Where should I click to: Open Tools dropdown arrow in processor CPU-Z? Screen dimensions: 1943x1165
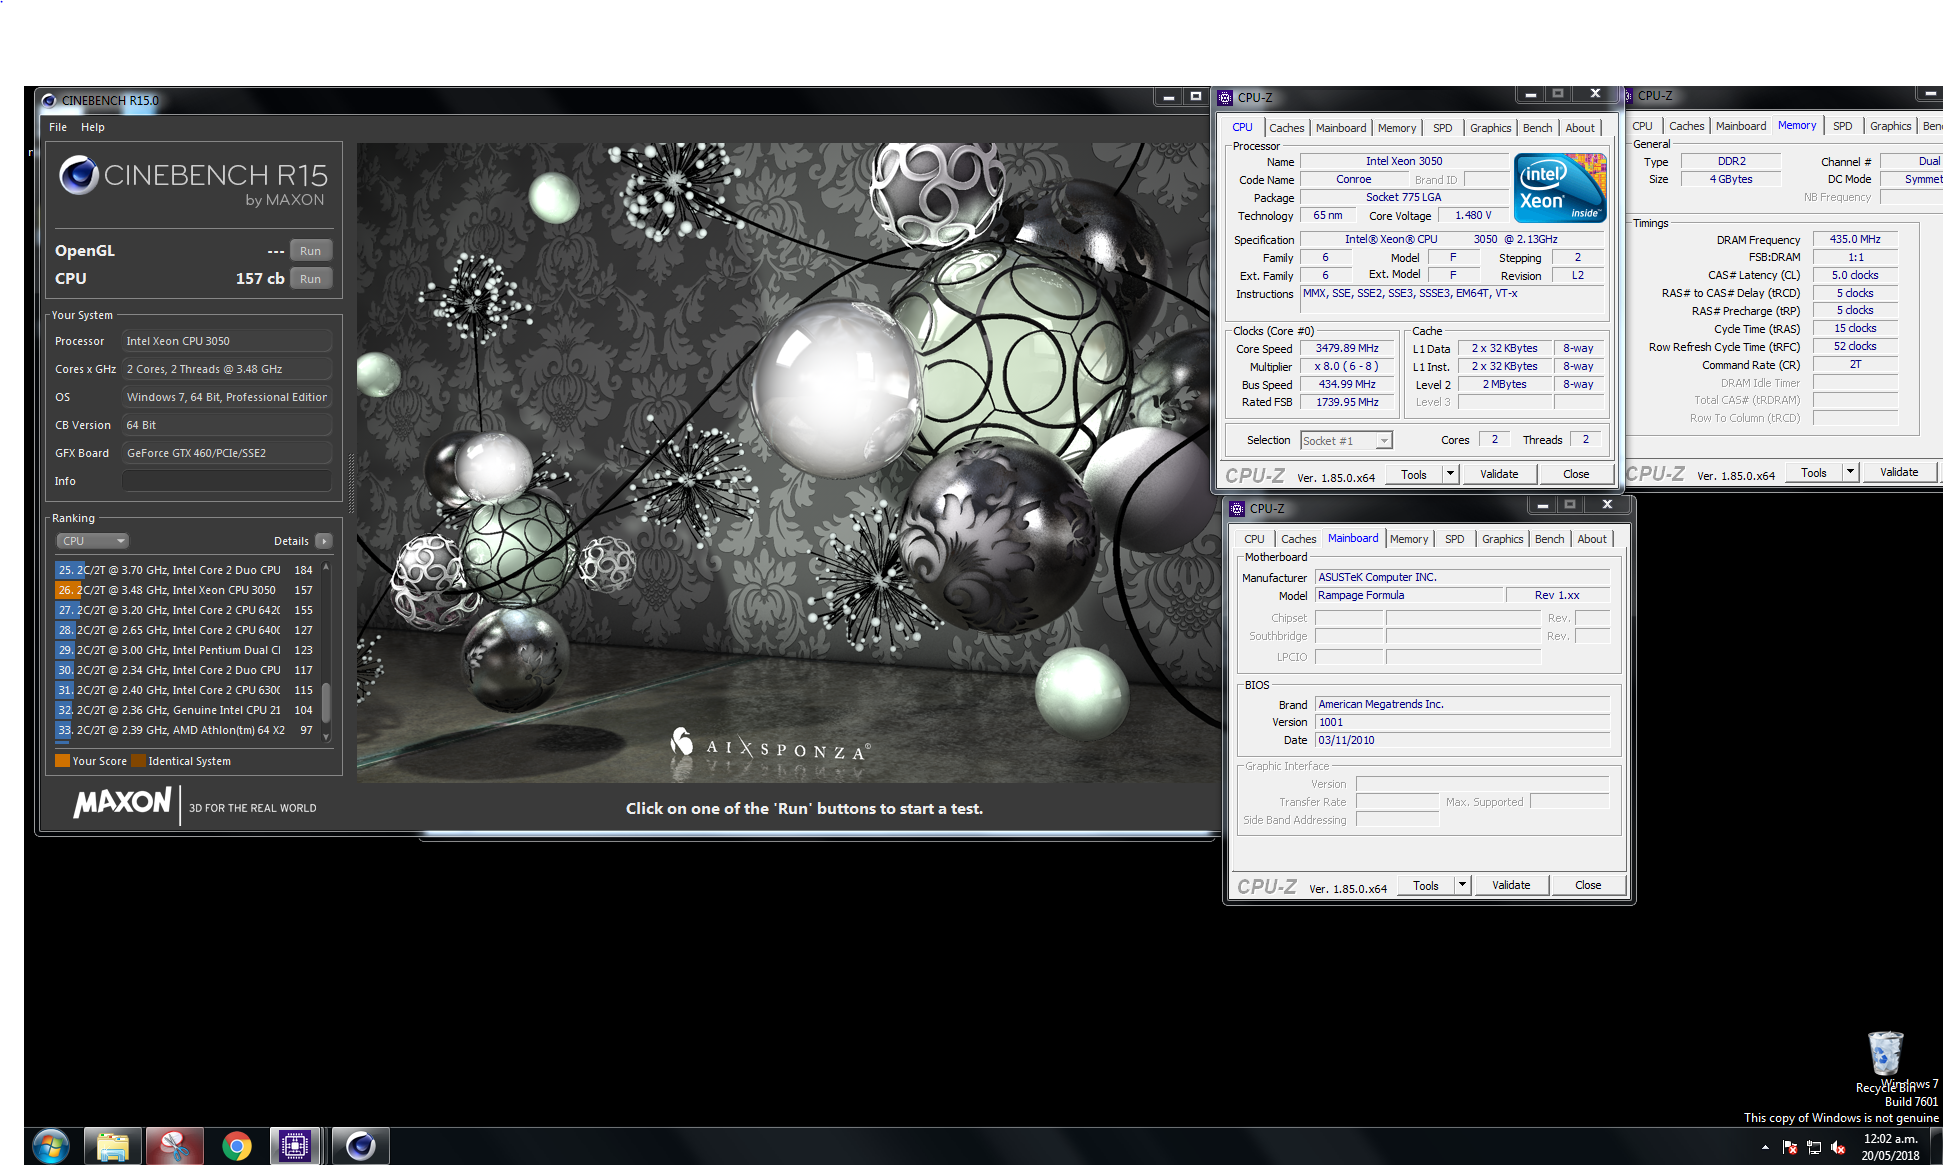pyautogui.click(x=1450, y=475)
